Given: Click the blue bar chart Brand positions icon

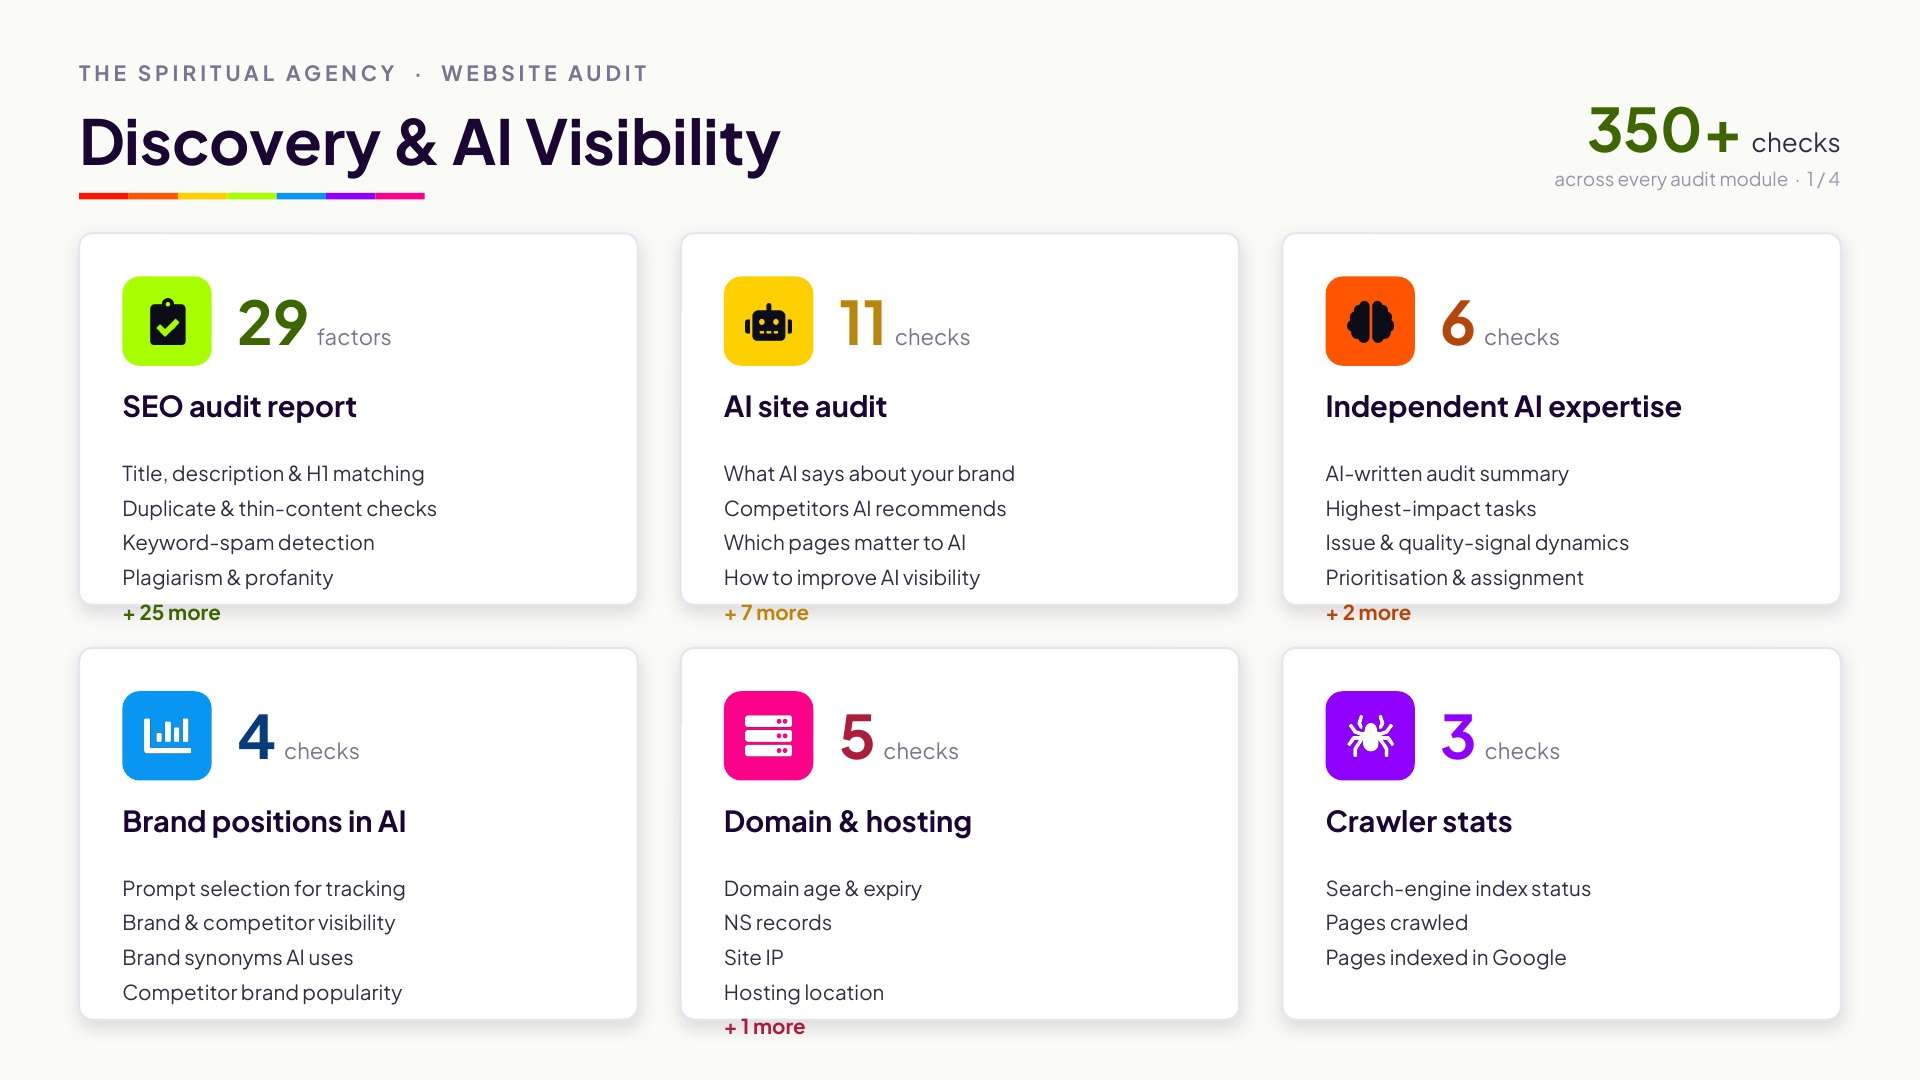Looking at the screenshot, I should (167, 736).
